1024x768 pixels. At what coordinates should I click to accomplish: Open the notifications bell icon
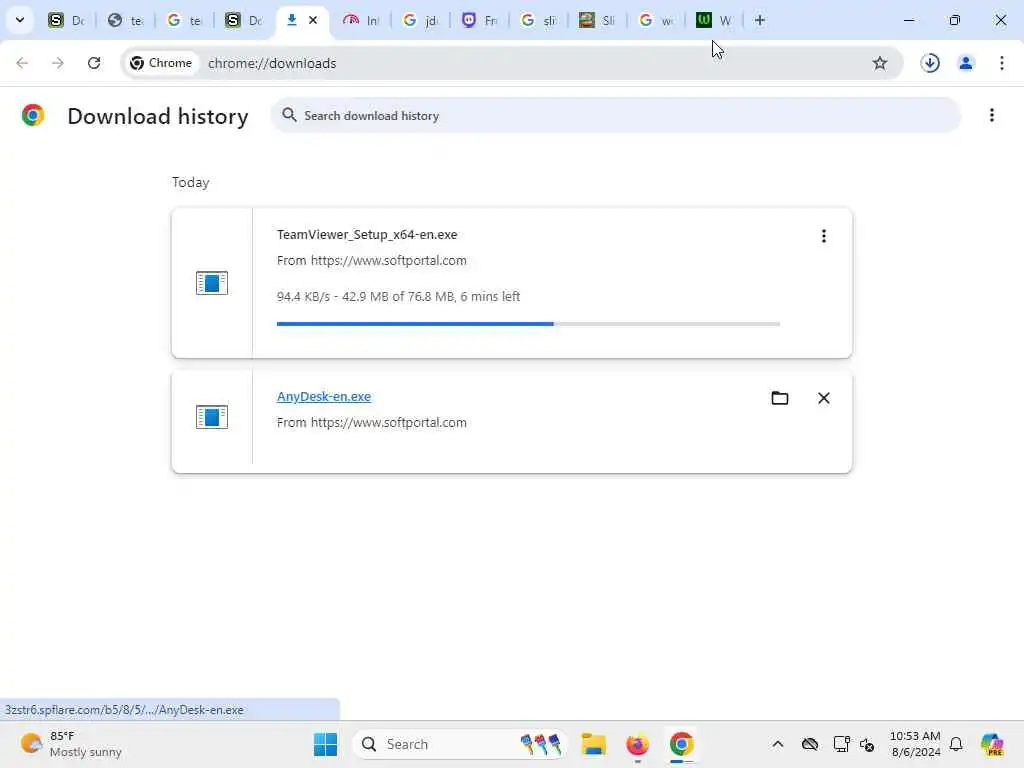[x=956, y=744]
